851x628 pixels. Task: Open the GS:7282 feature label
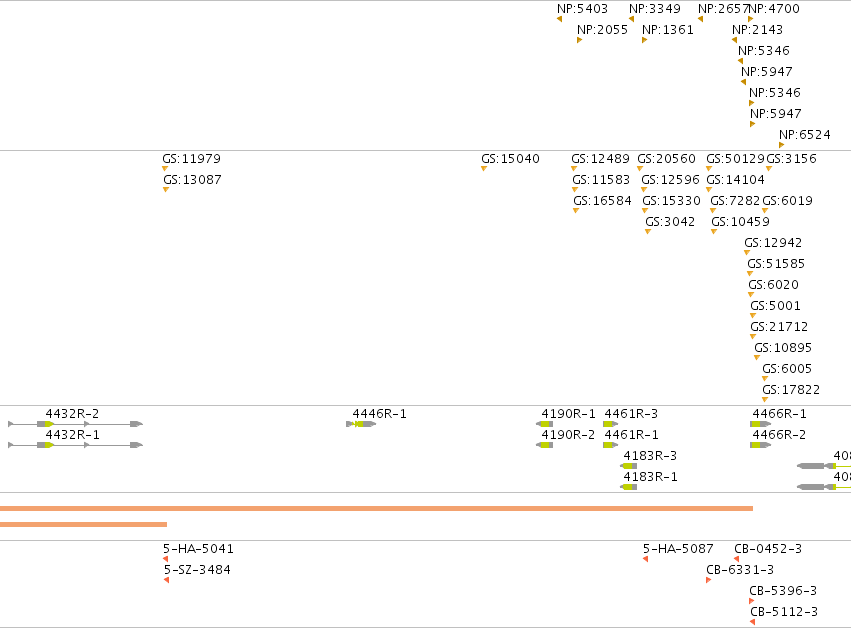[x=735, y=200]
